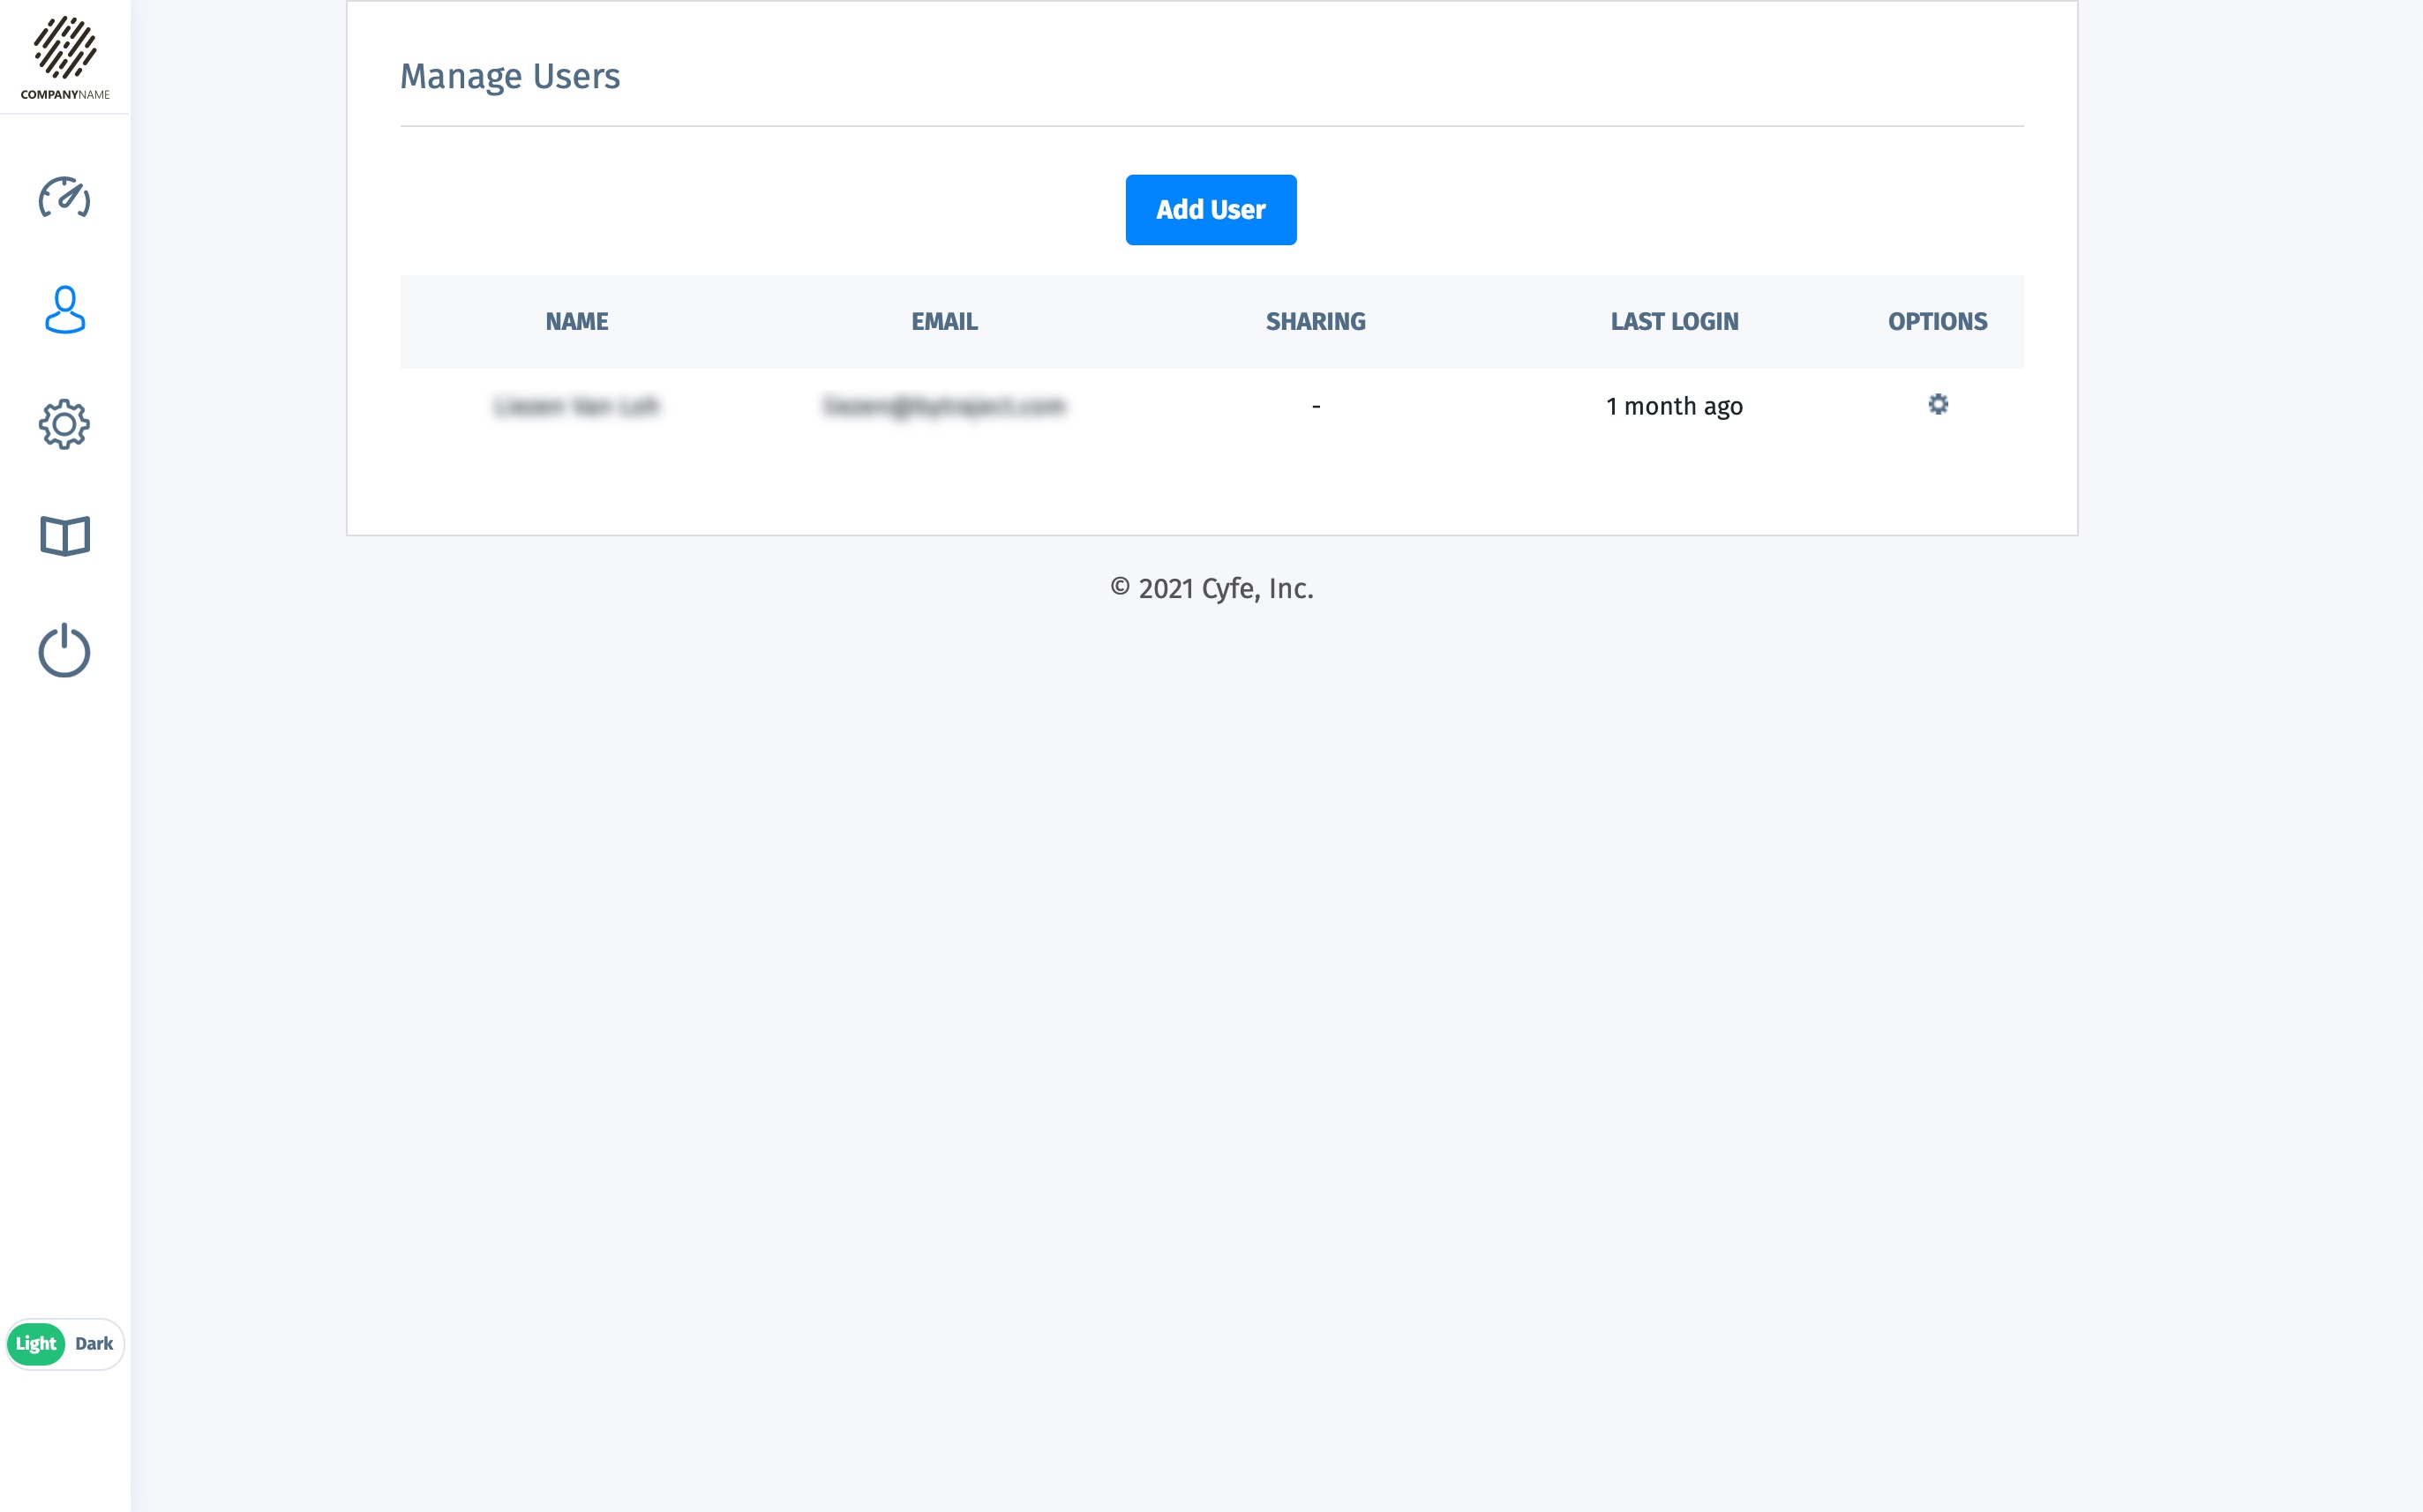Image resolution: width=2423 pixels, height=1512 pixels.
Task: Sort by the NAME column header
Action: click(577, 321)
